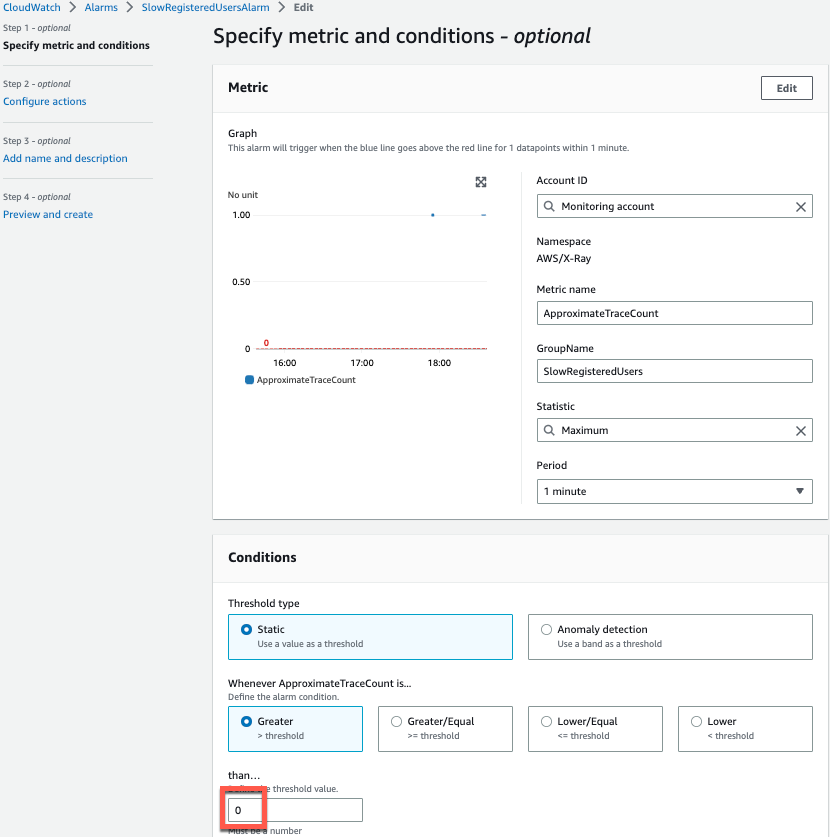Click the ApproximateTraceCount legend color box
This screenshot has width=830, height=837.
coord(249,380)
